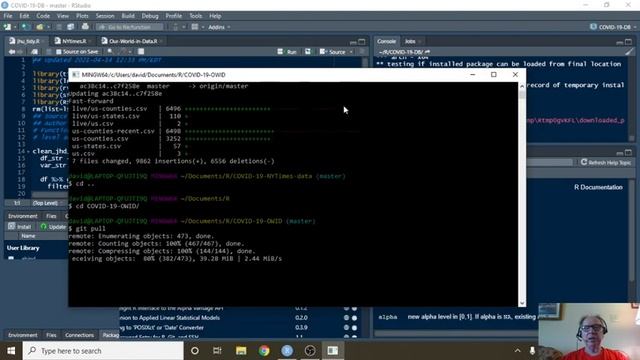The height and width of the screenshot is (360, 640).
Task: Open Connections tab in lower pane
Action: pos(79,335)
